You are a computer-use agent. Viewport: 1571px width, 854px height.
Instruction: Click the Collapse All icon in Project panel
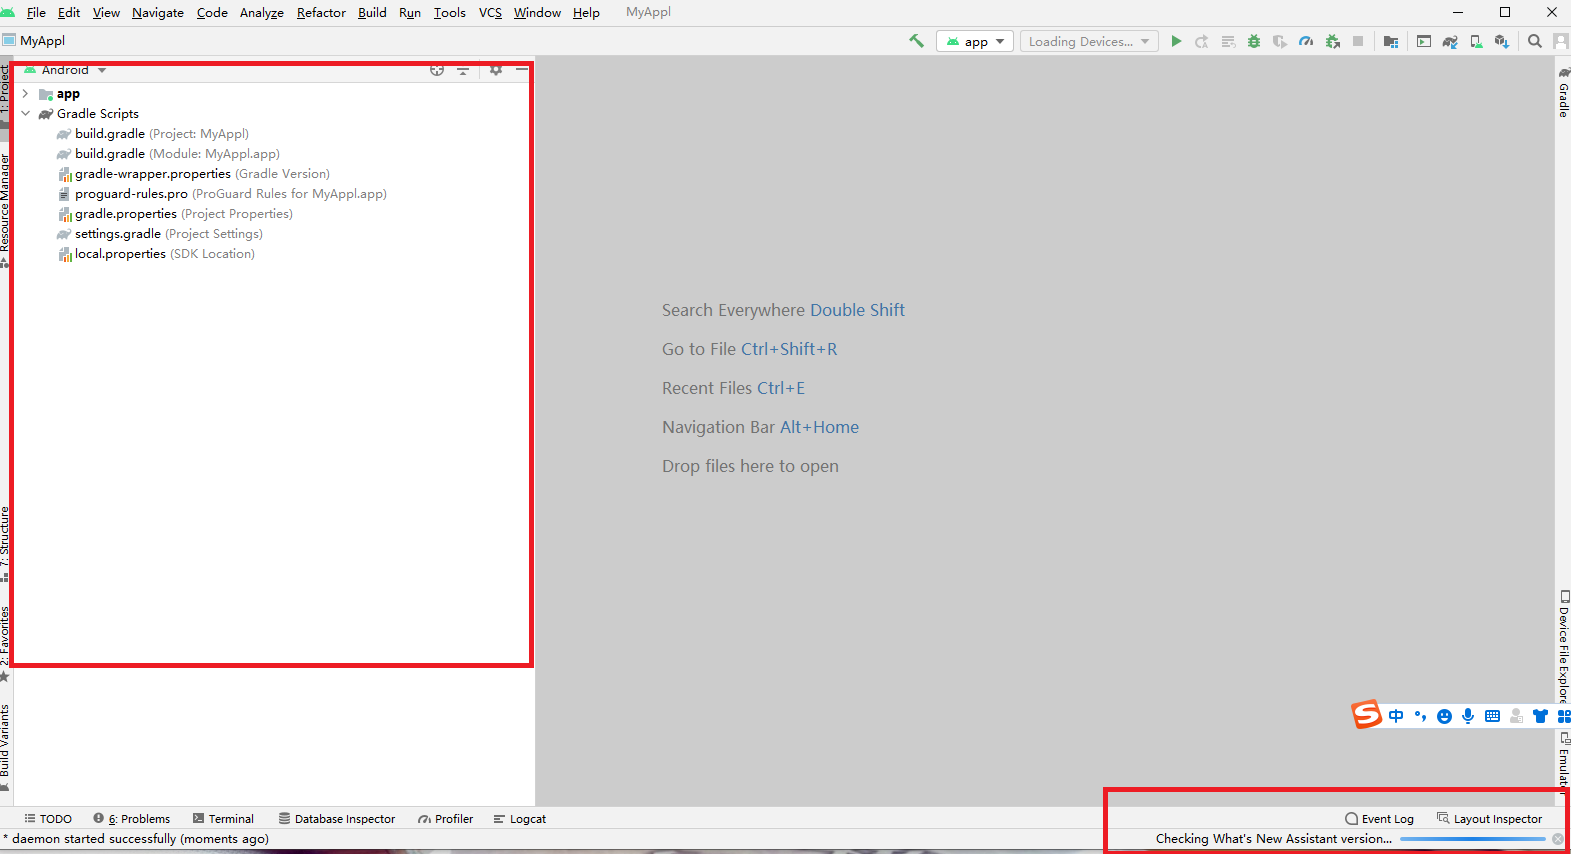pyautogui.click(x=463, y=70)
